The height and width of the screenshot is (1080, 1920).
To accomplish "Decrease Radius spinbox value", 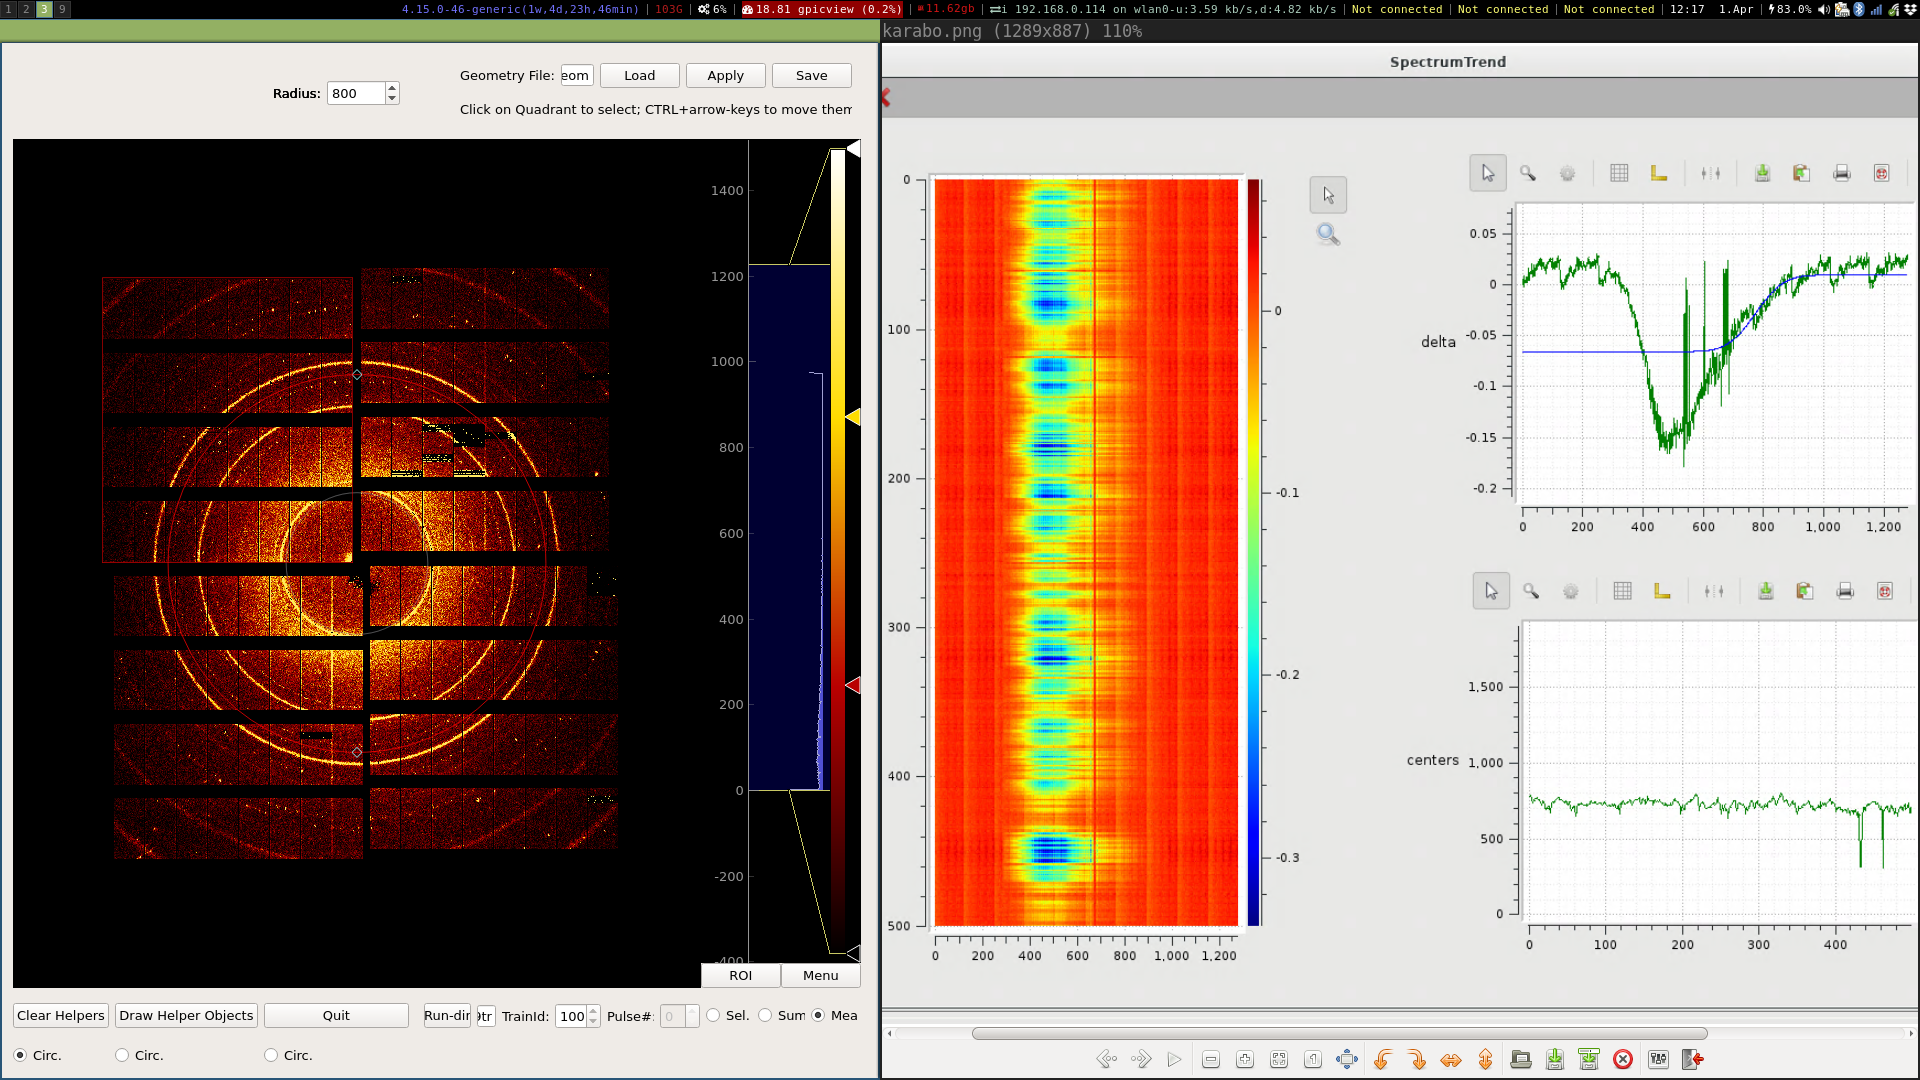I will [x=392, y=99].
